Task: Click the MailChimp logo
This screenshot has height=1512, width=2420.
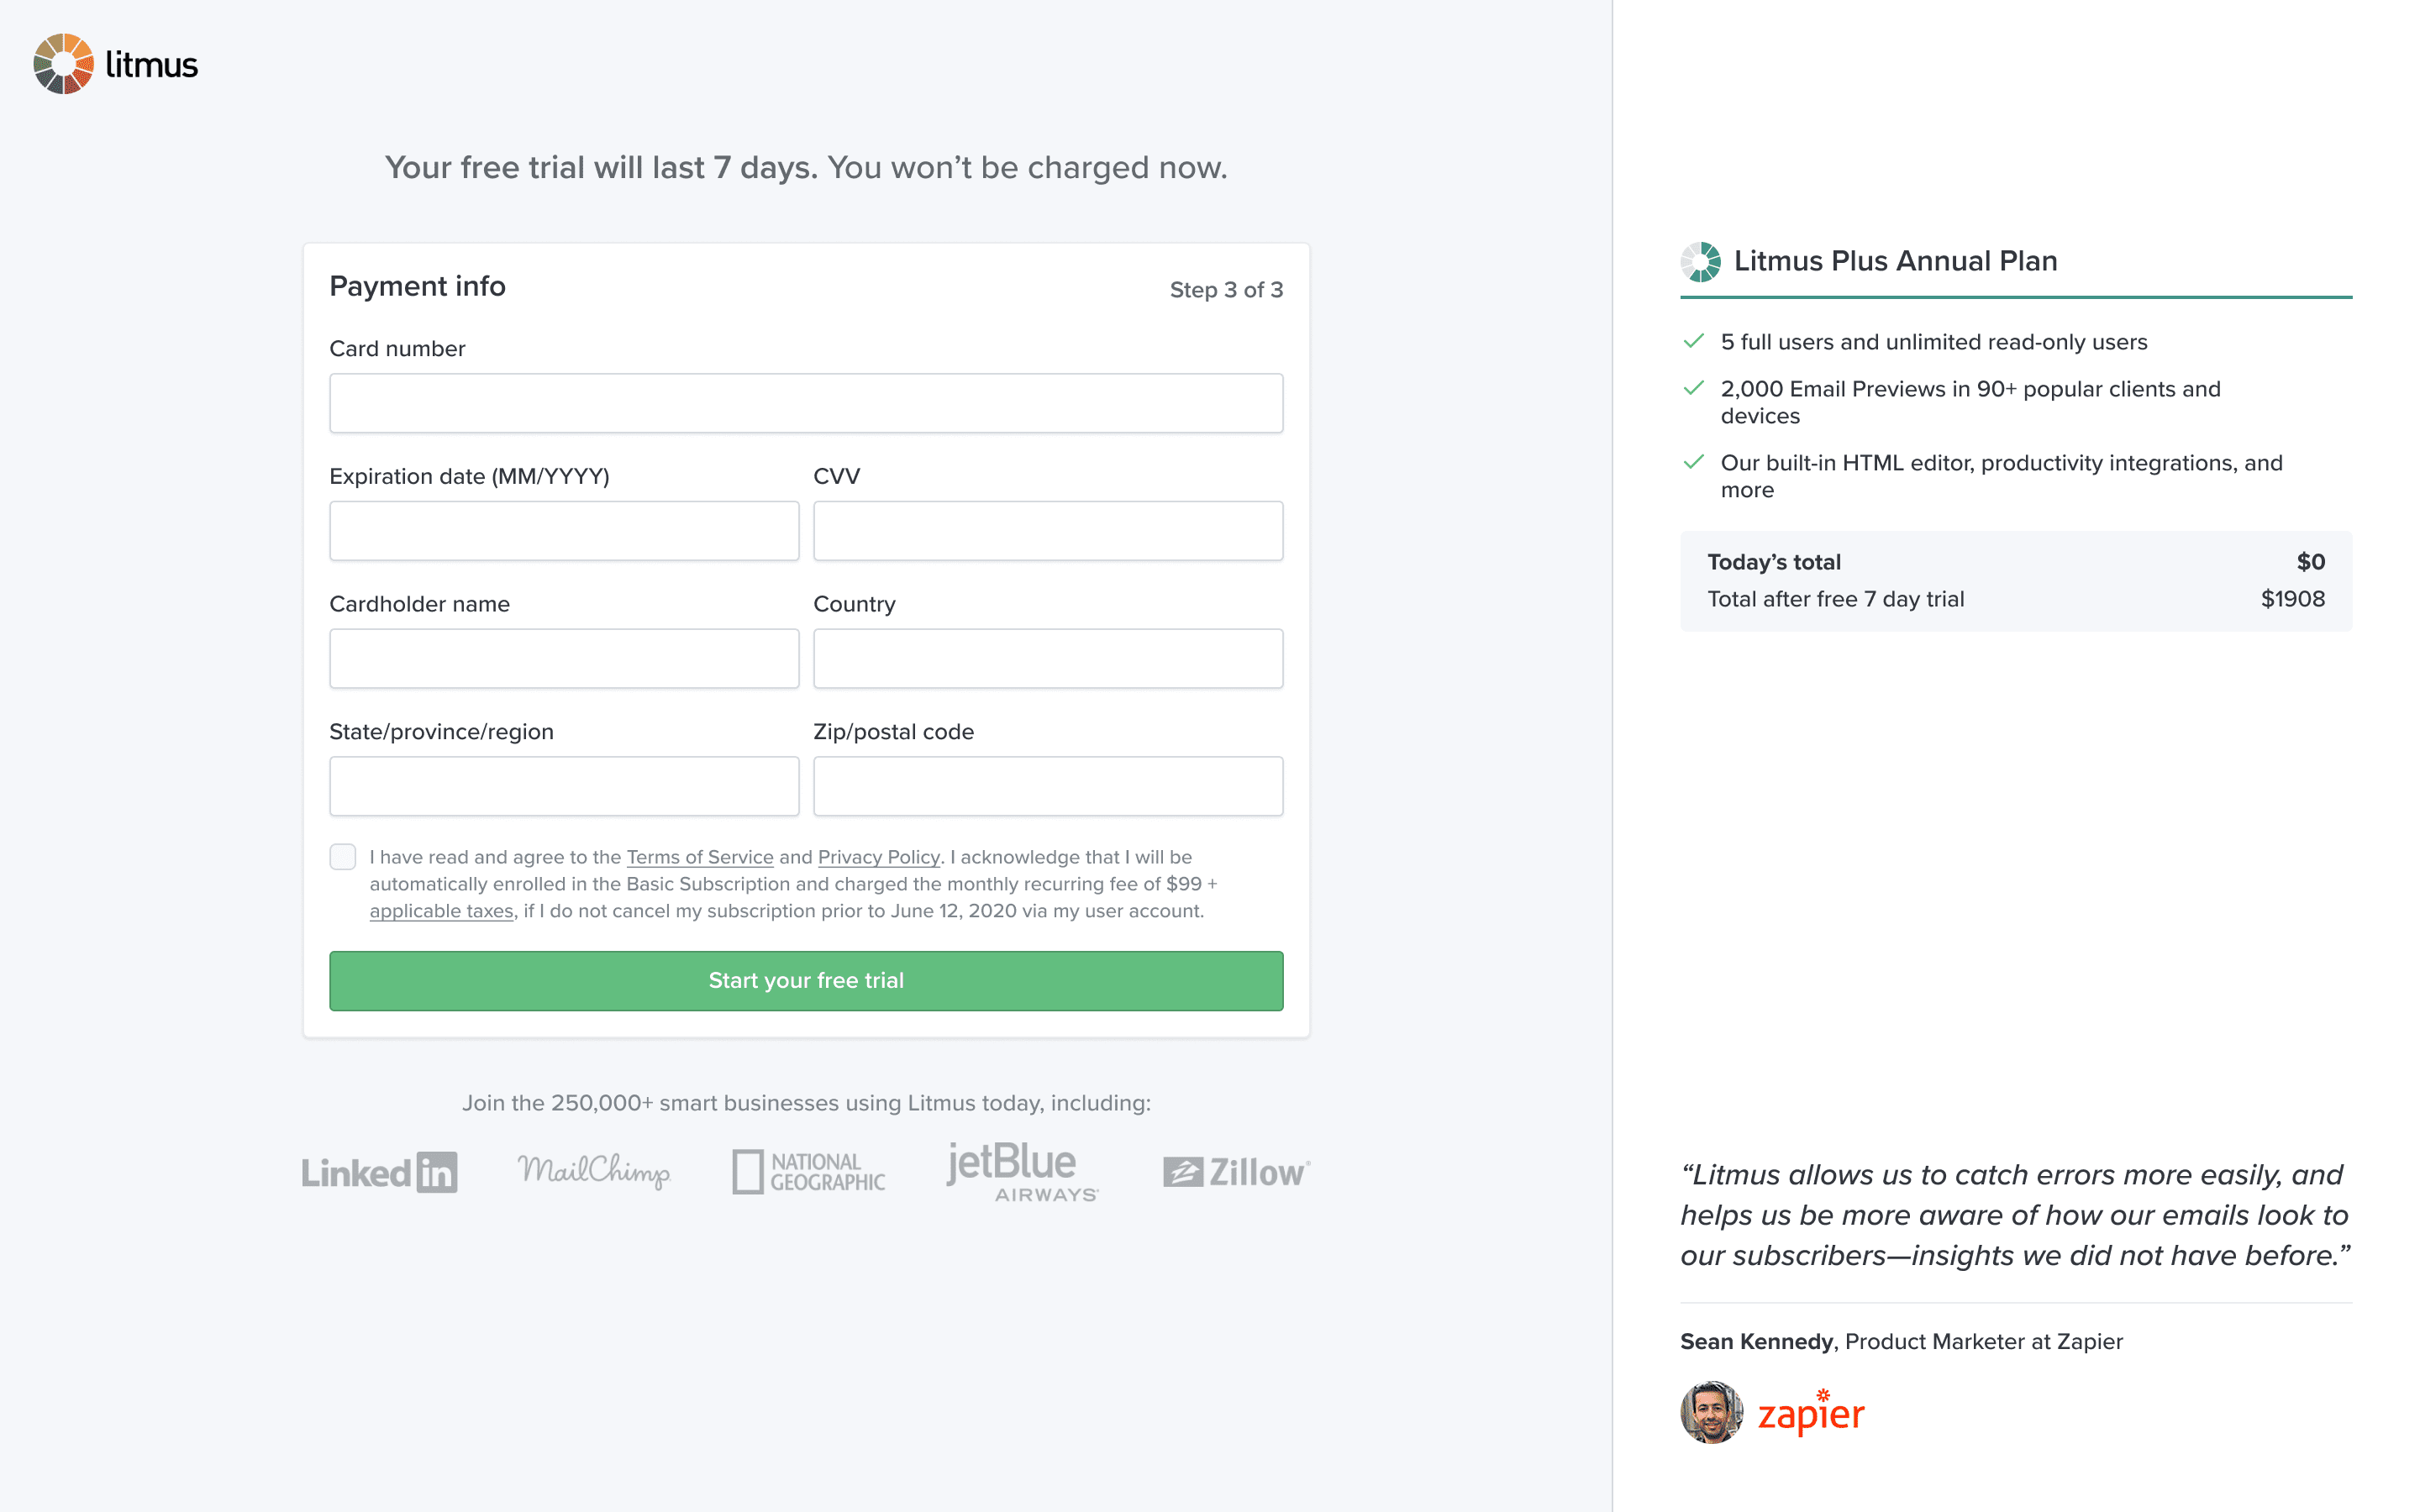Action: (594, 1170)
